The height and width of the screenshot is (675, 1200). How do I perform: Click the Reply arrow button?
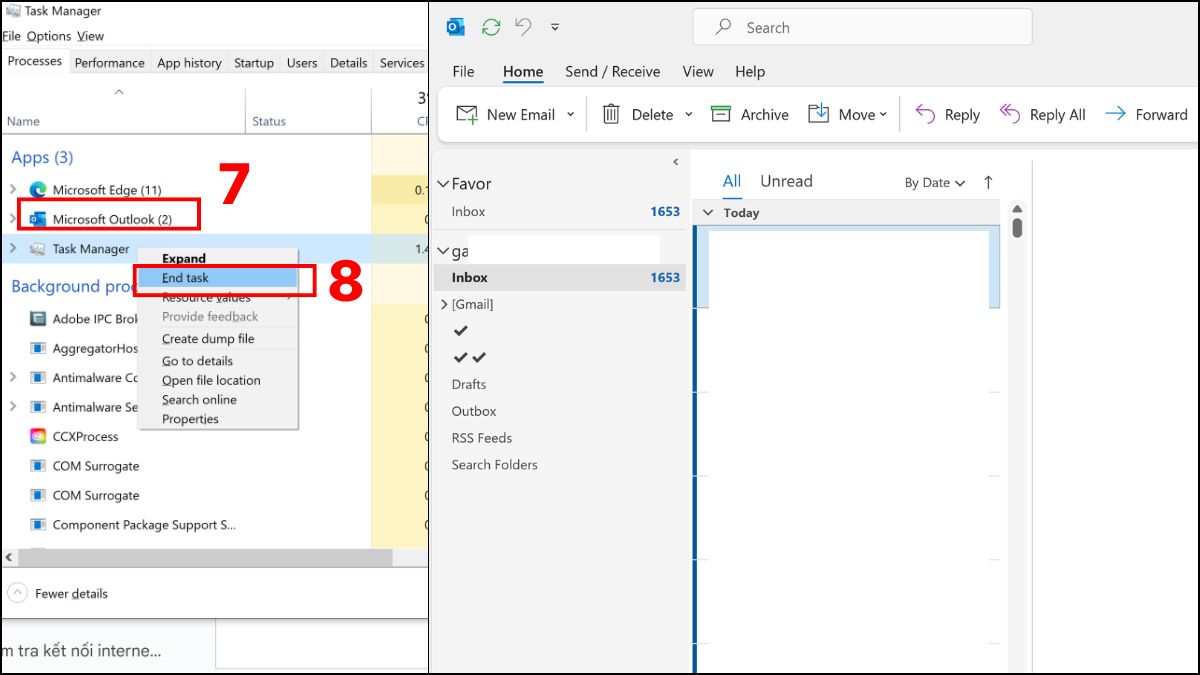[x=948, y=115]
